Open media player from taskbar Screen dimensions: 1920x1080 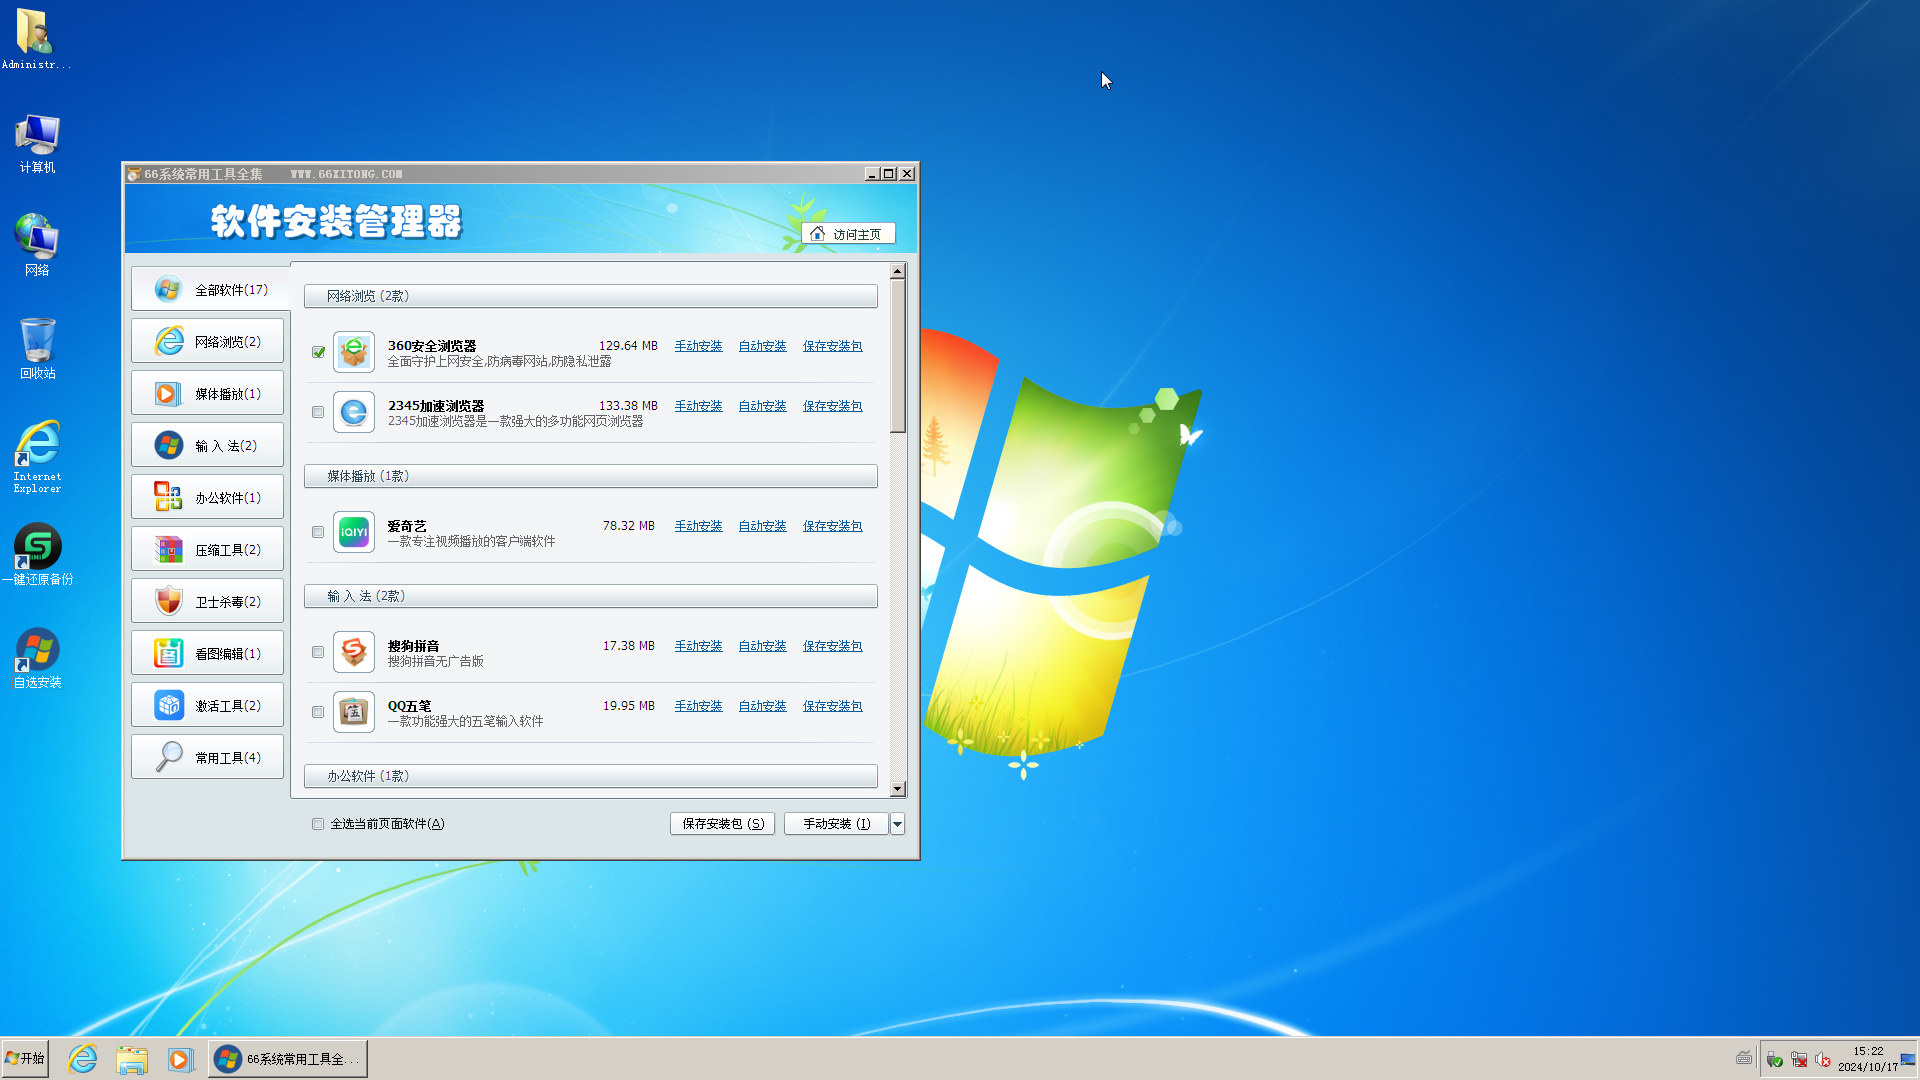click(180, 1059)
